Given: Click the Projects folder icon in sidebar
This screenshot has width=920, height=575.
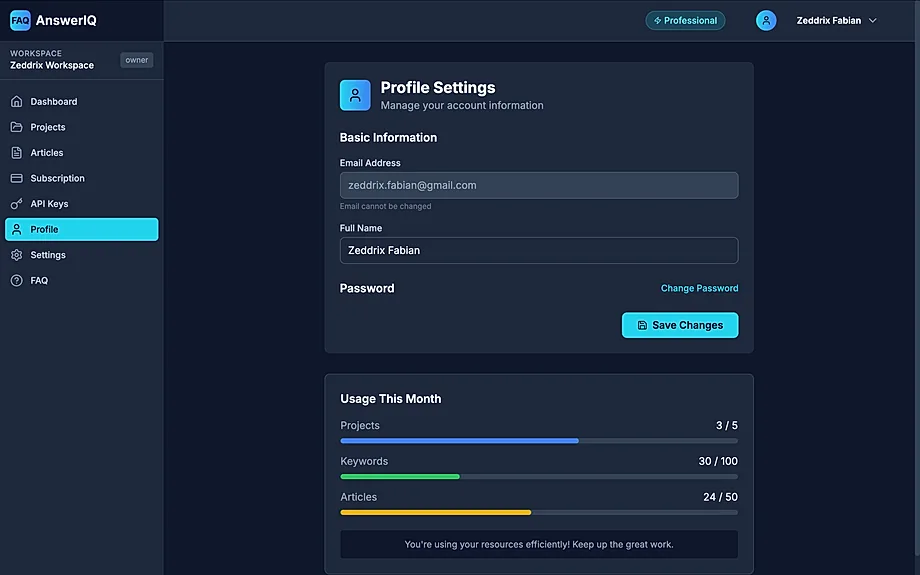Looking at the screenshot, I should tap(16, 127).
